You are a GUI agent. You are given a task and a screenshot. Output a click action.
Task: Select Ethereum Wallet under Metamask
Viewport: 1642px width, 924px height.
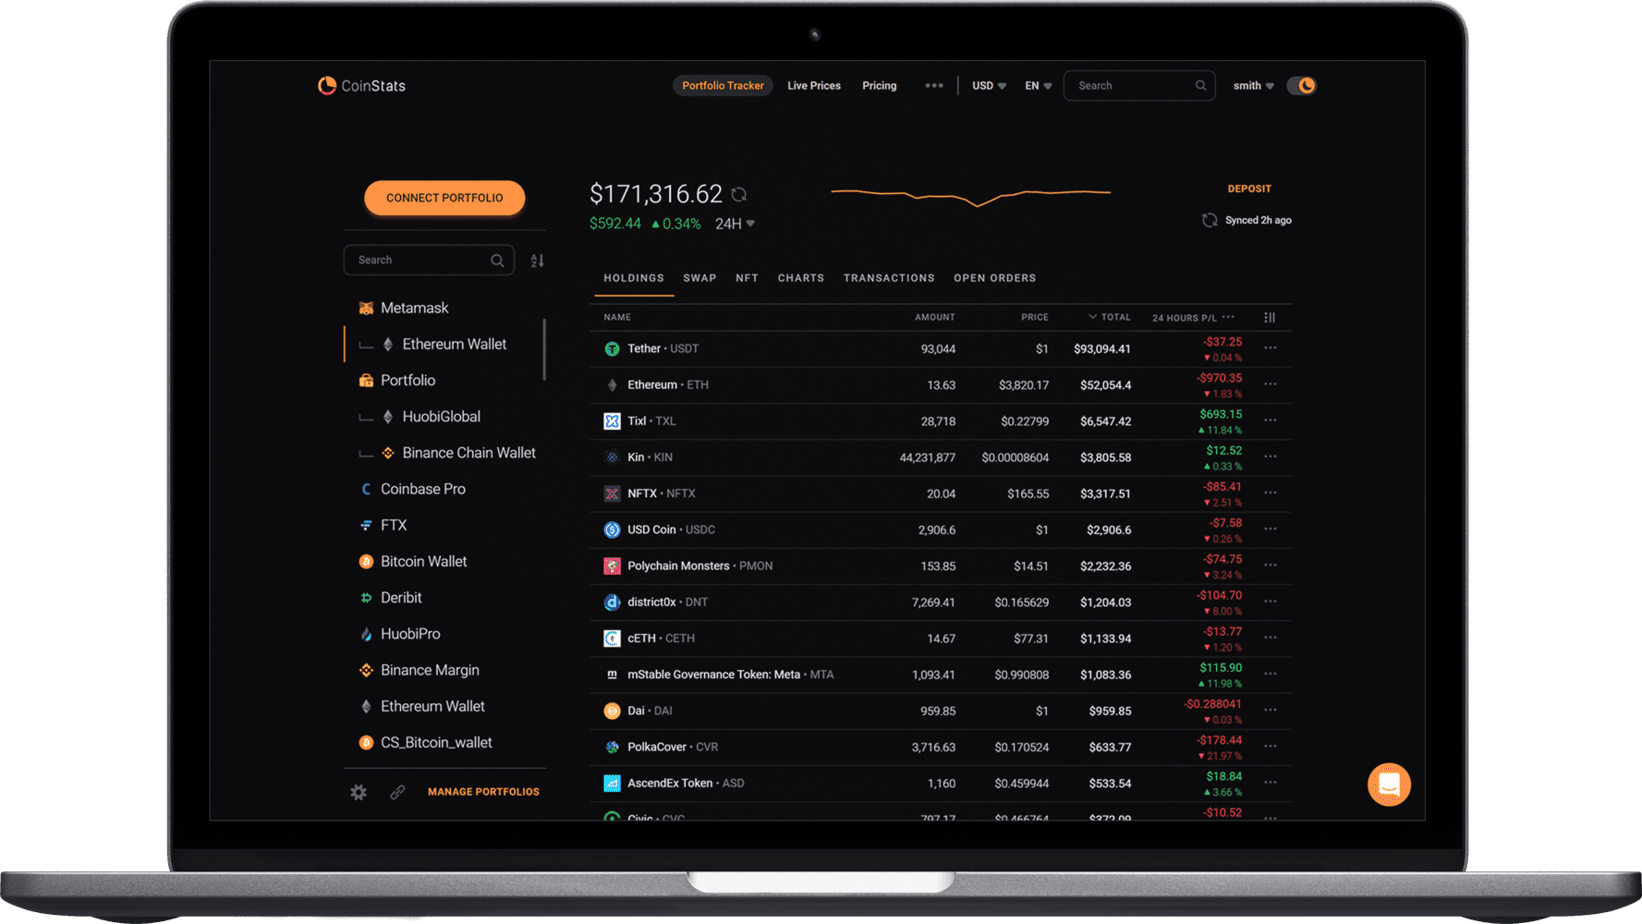pos(445,344)
